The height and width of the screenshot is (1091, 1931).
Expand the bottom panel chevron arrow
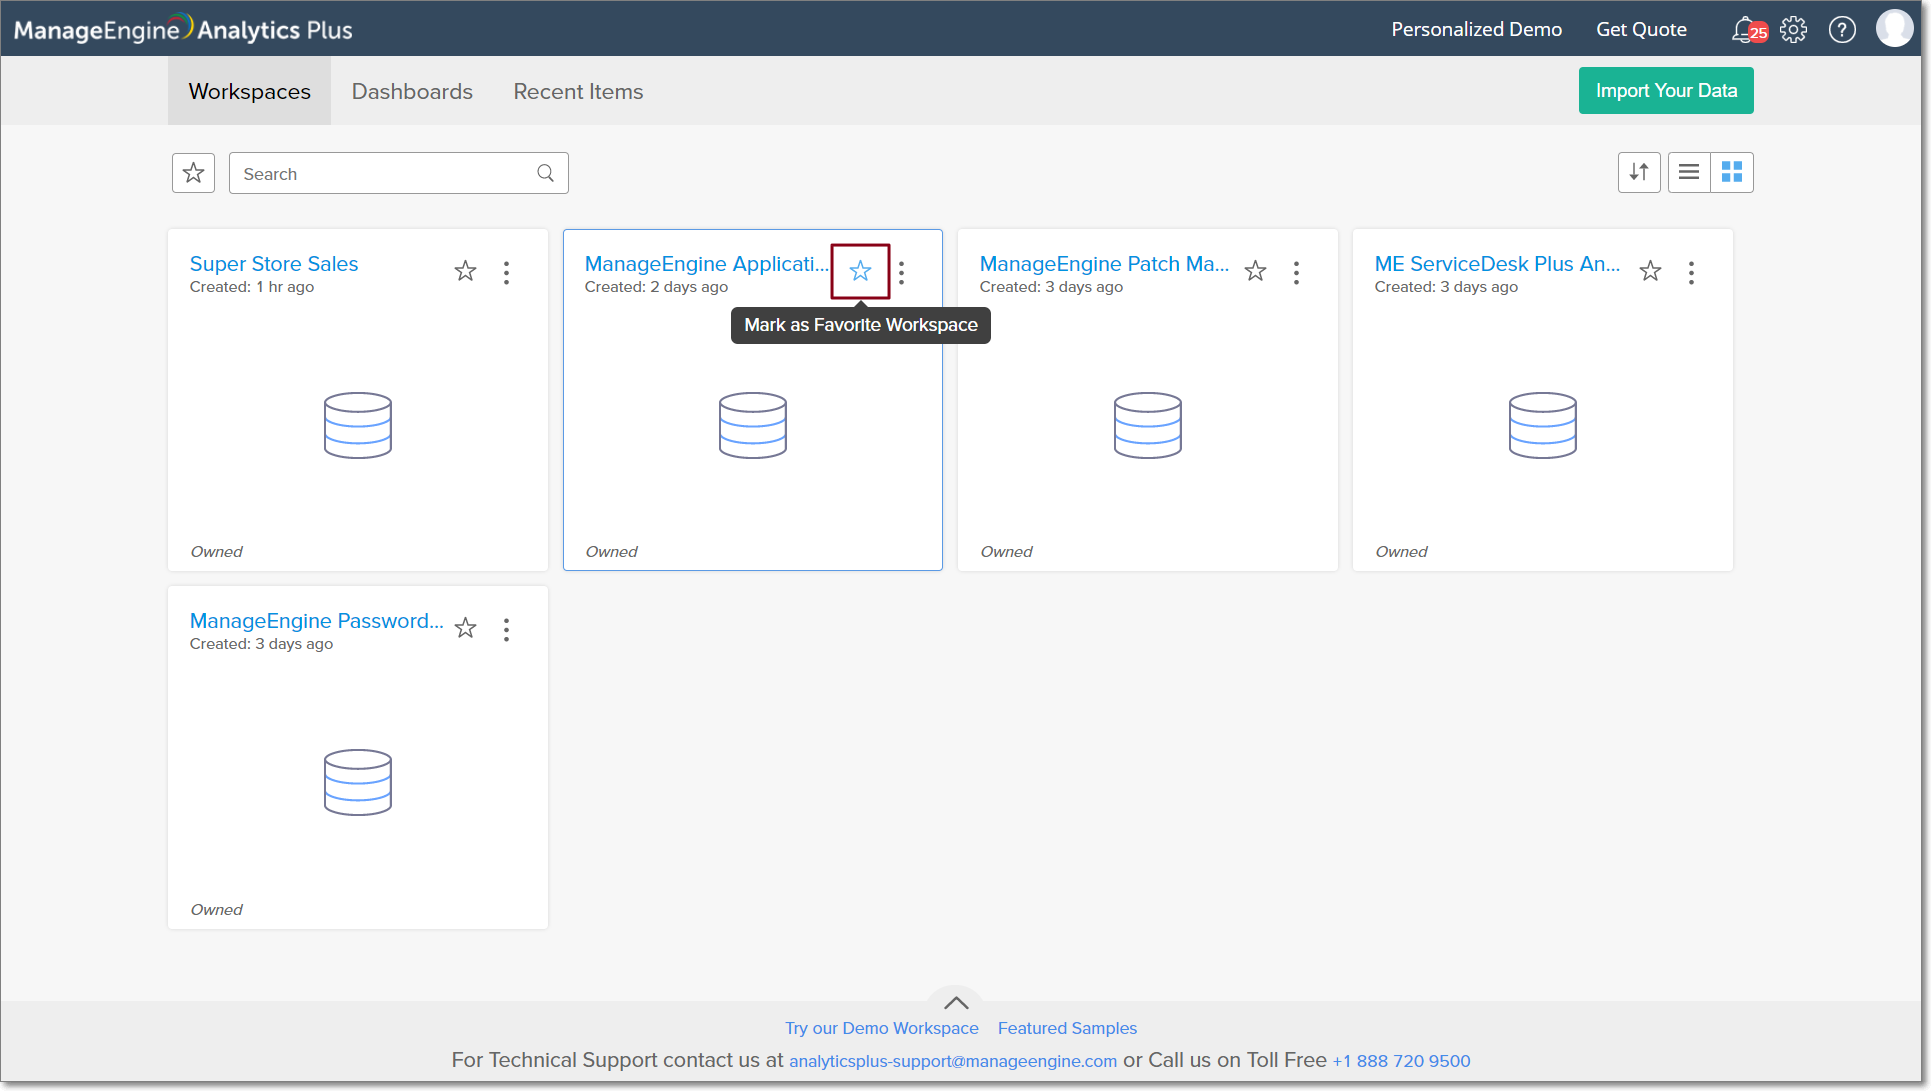(x=956, y=1002)
